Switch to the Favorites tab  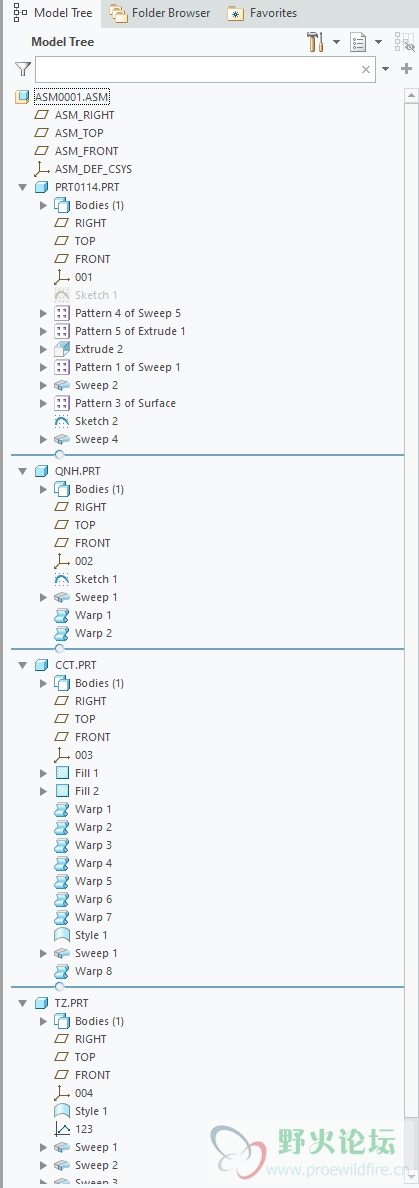262,13
